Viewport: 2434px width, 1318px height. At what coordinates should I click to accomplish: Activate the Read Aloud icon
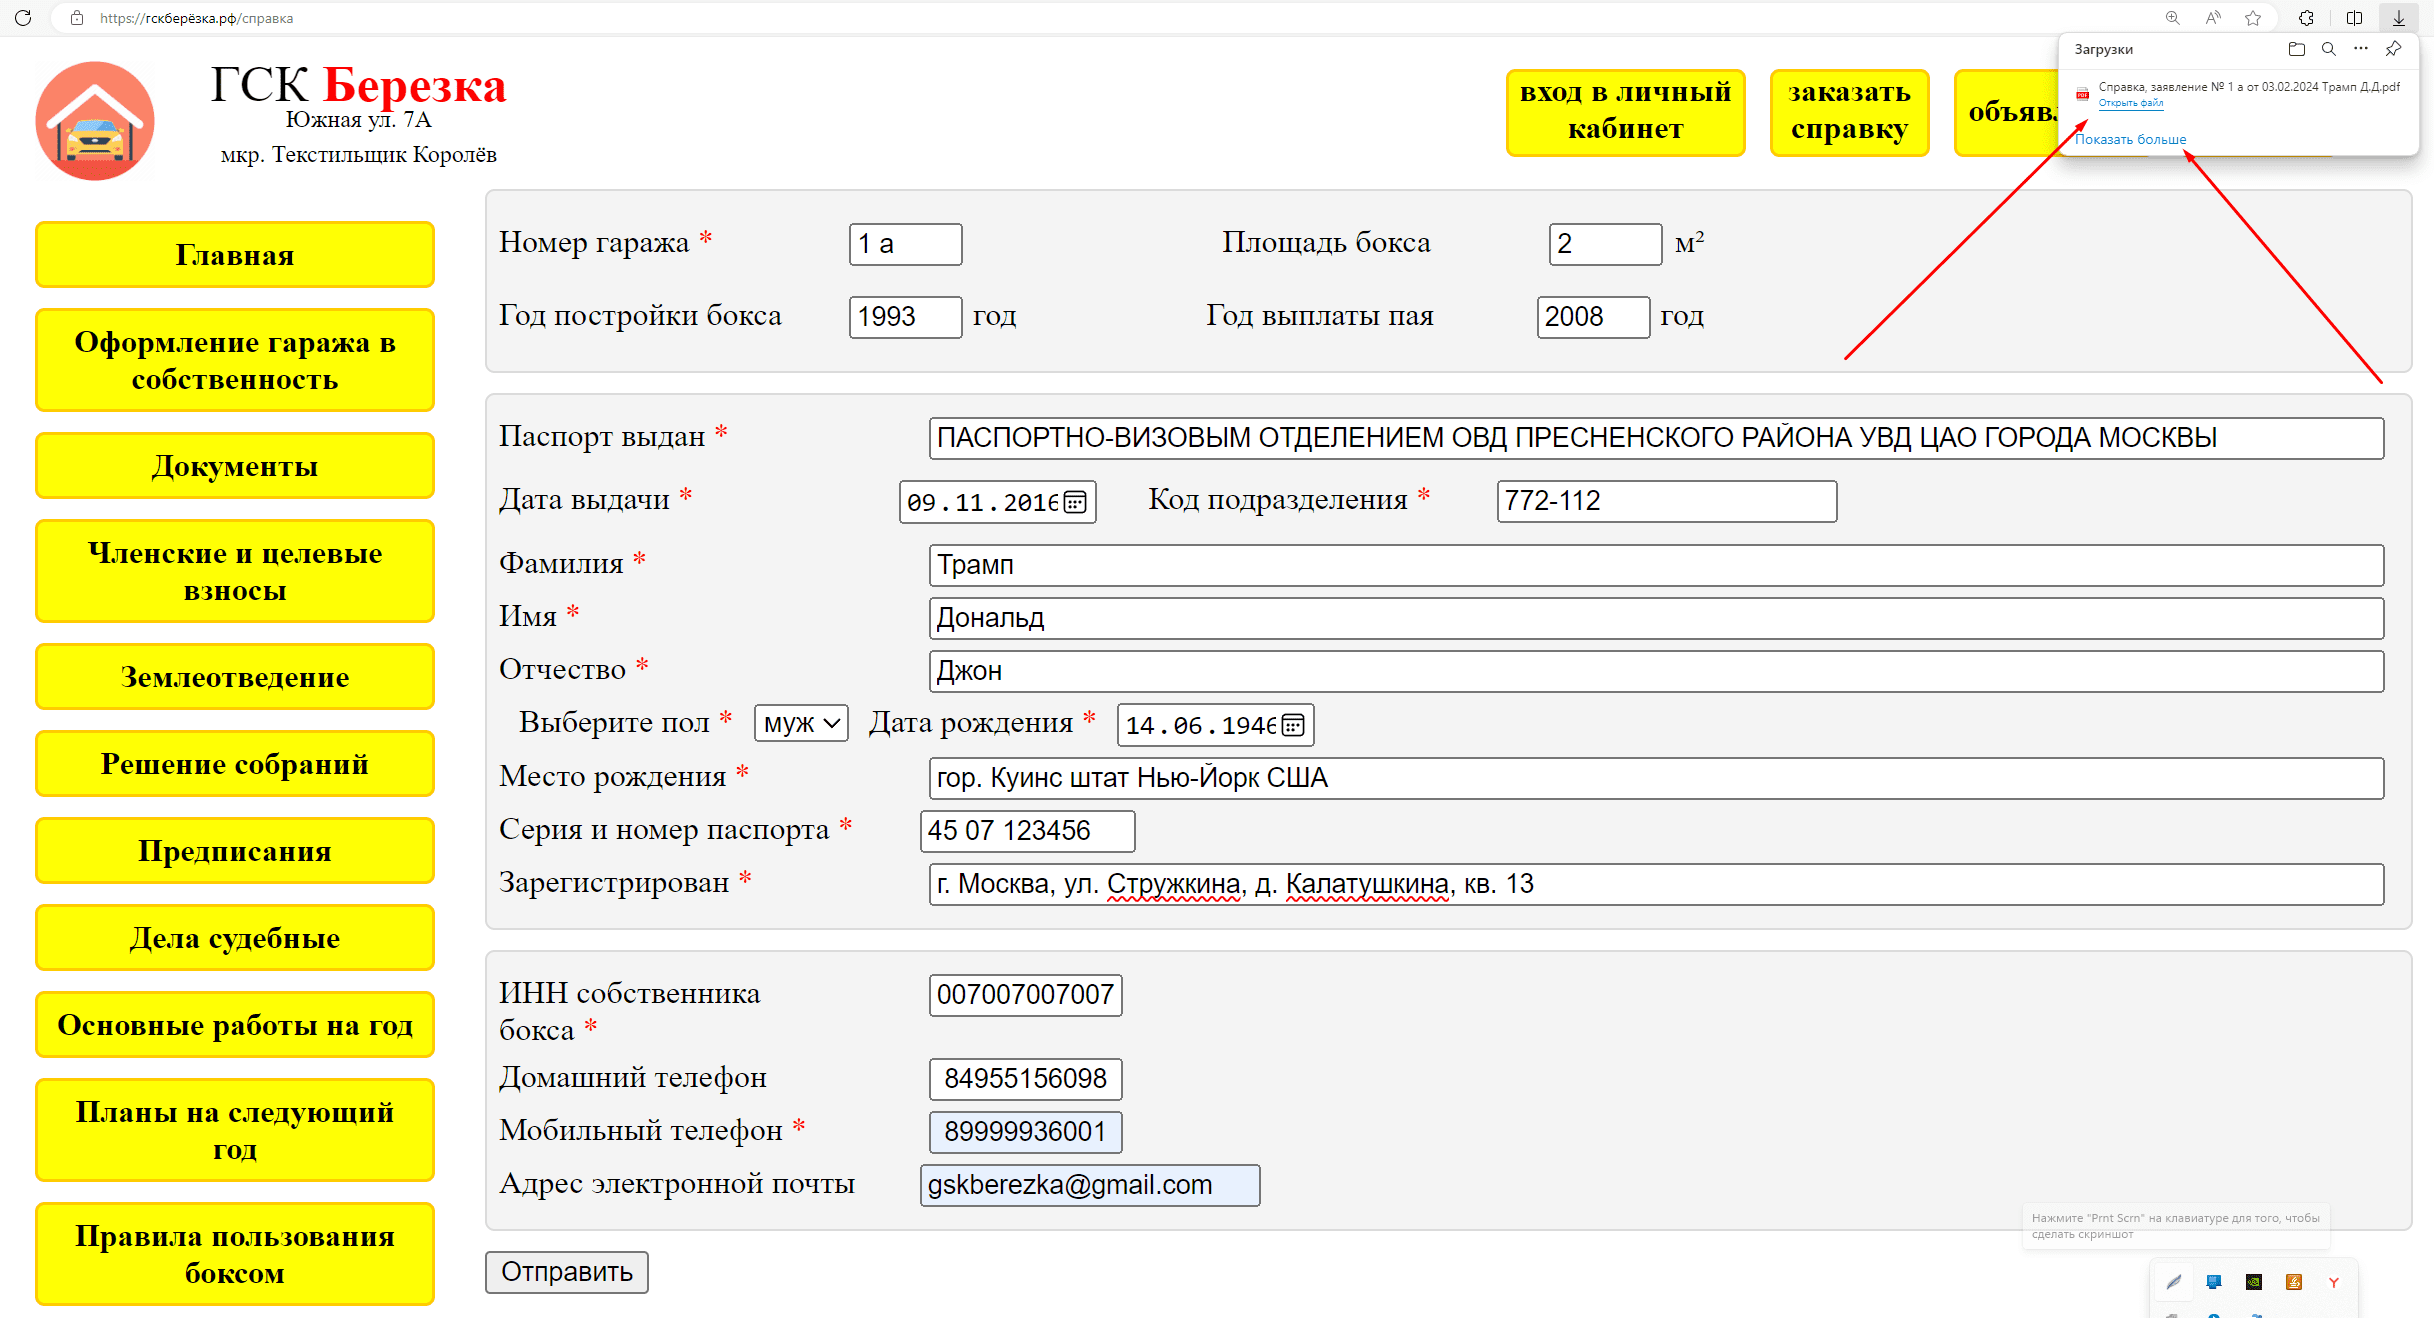click(x=2213, y=18)
